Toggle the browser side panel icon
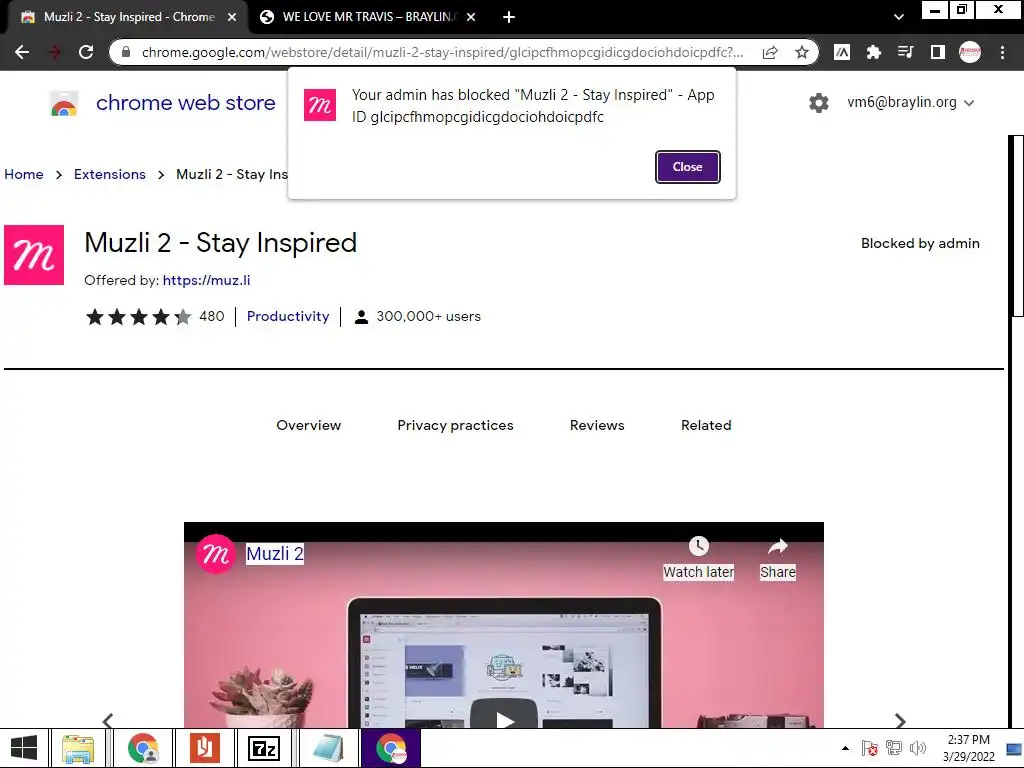The width and height of the screenshot is (1024, 768). (938, 52)
